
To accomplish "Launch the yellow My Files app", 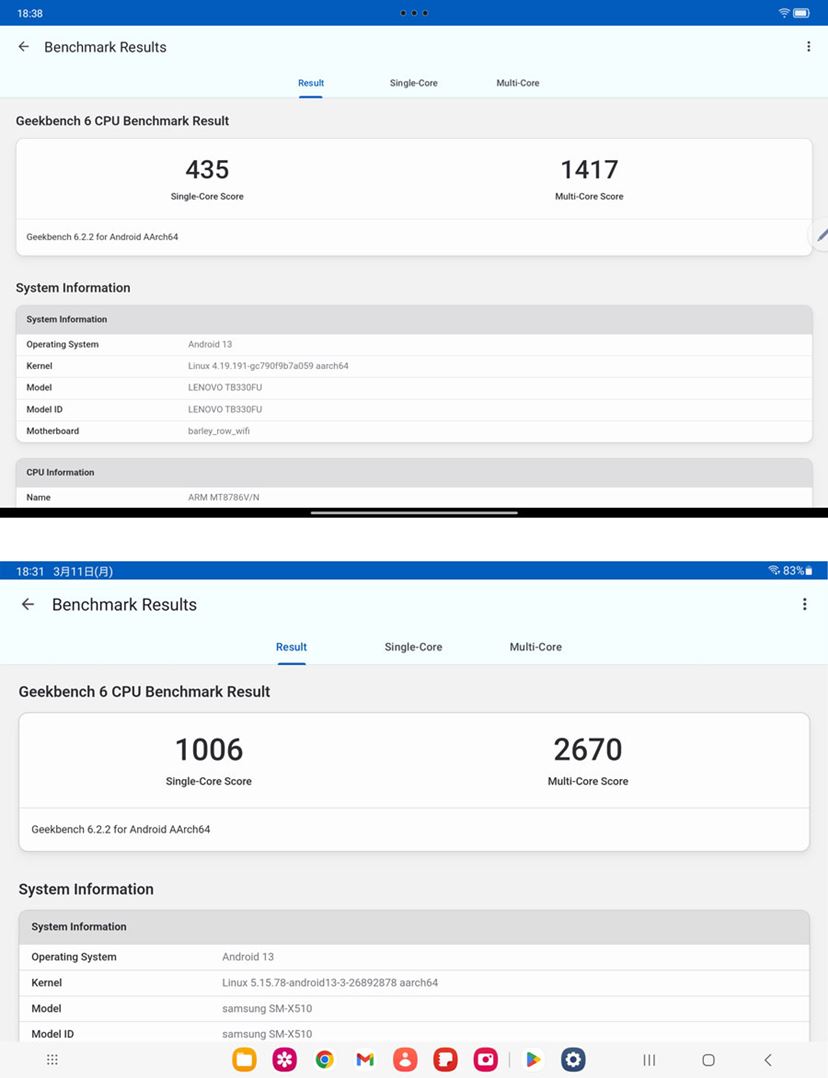I will point(244,1059).
